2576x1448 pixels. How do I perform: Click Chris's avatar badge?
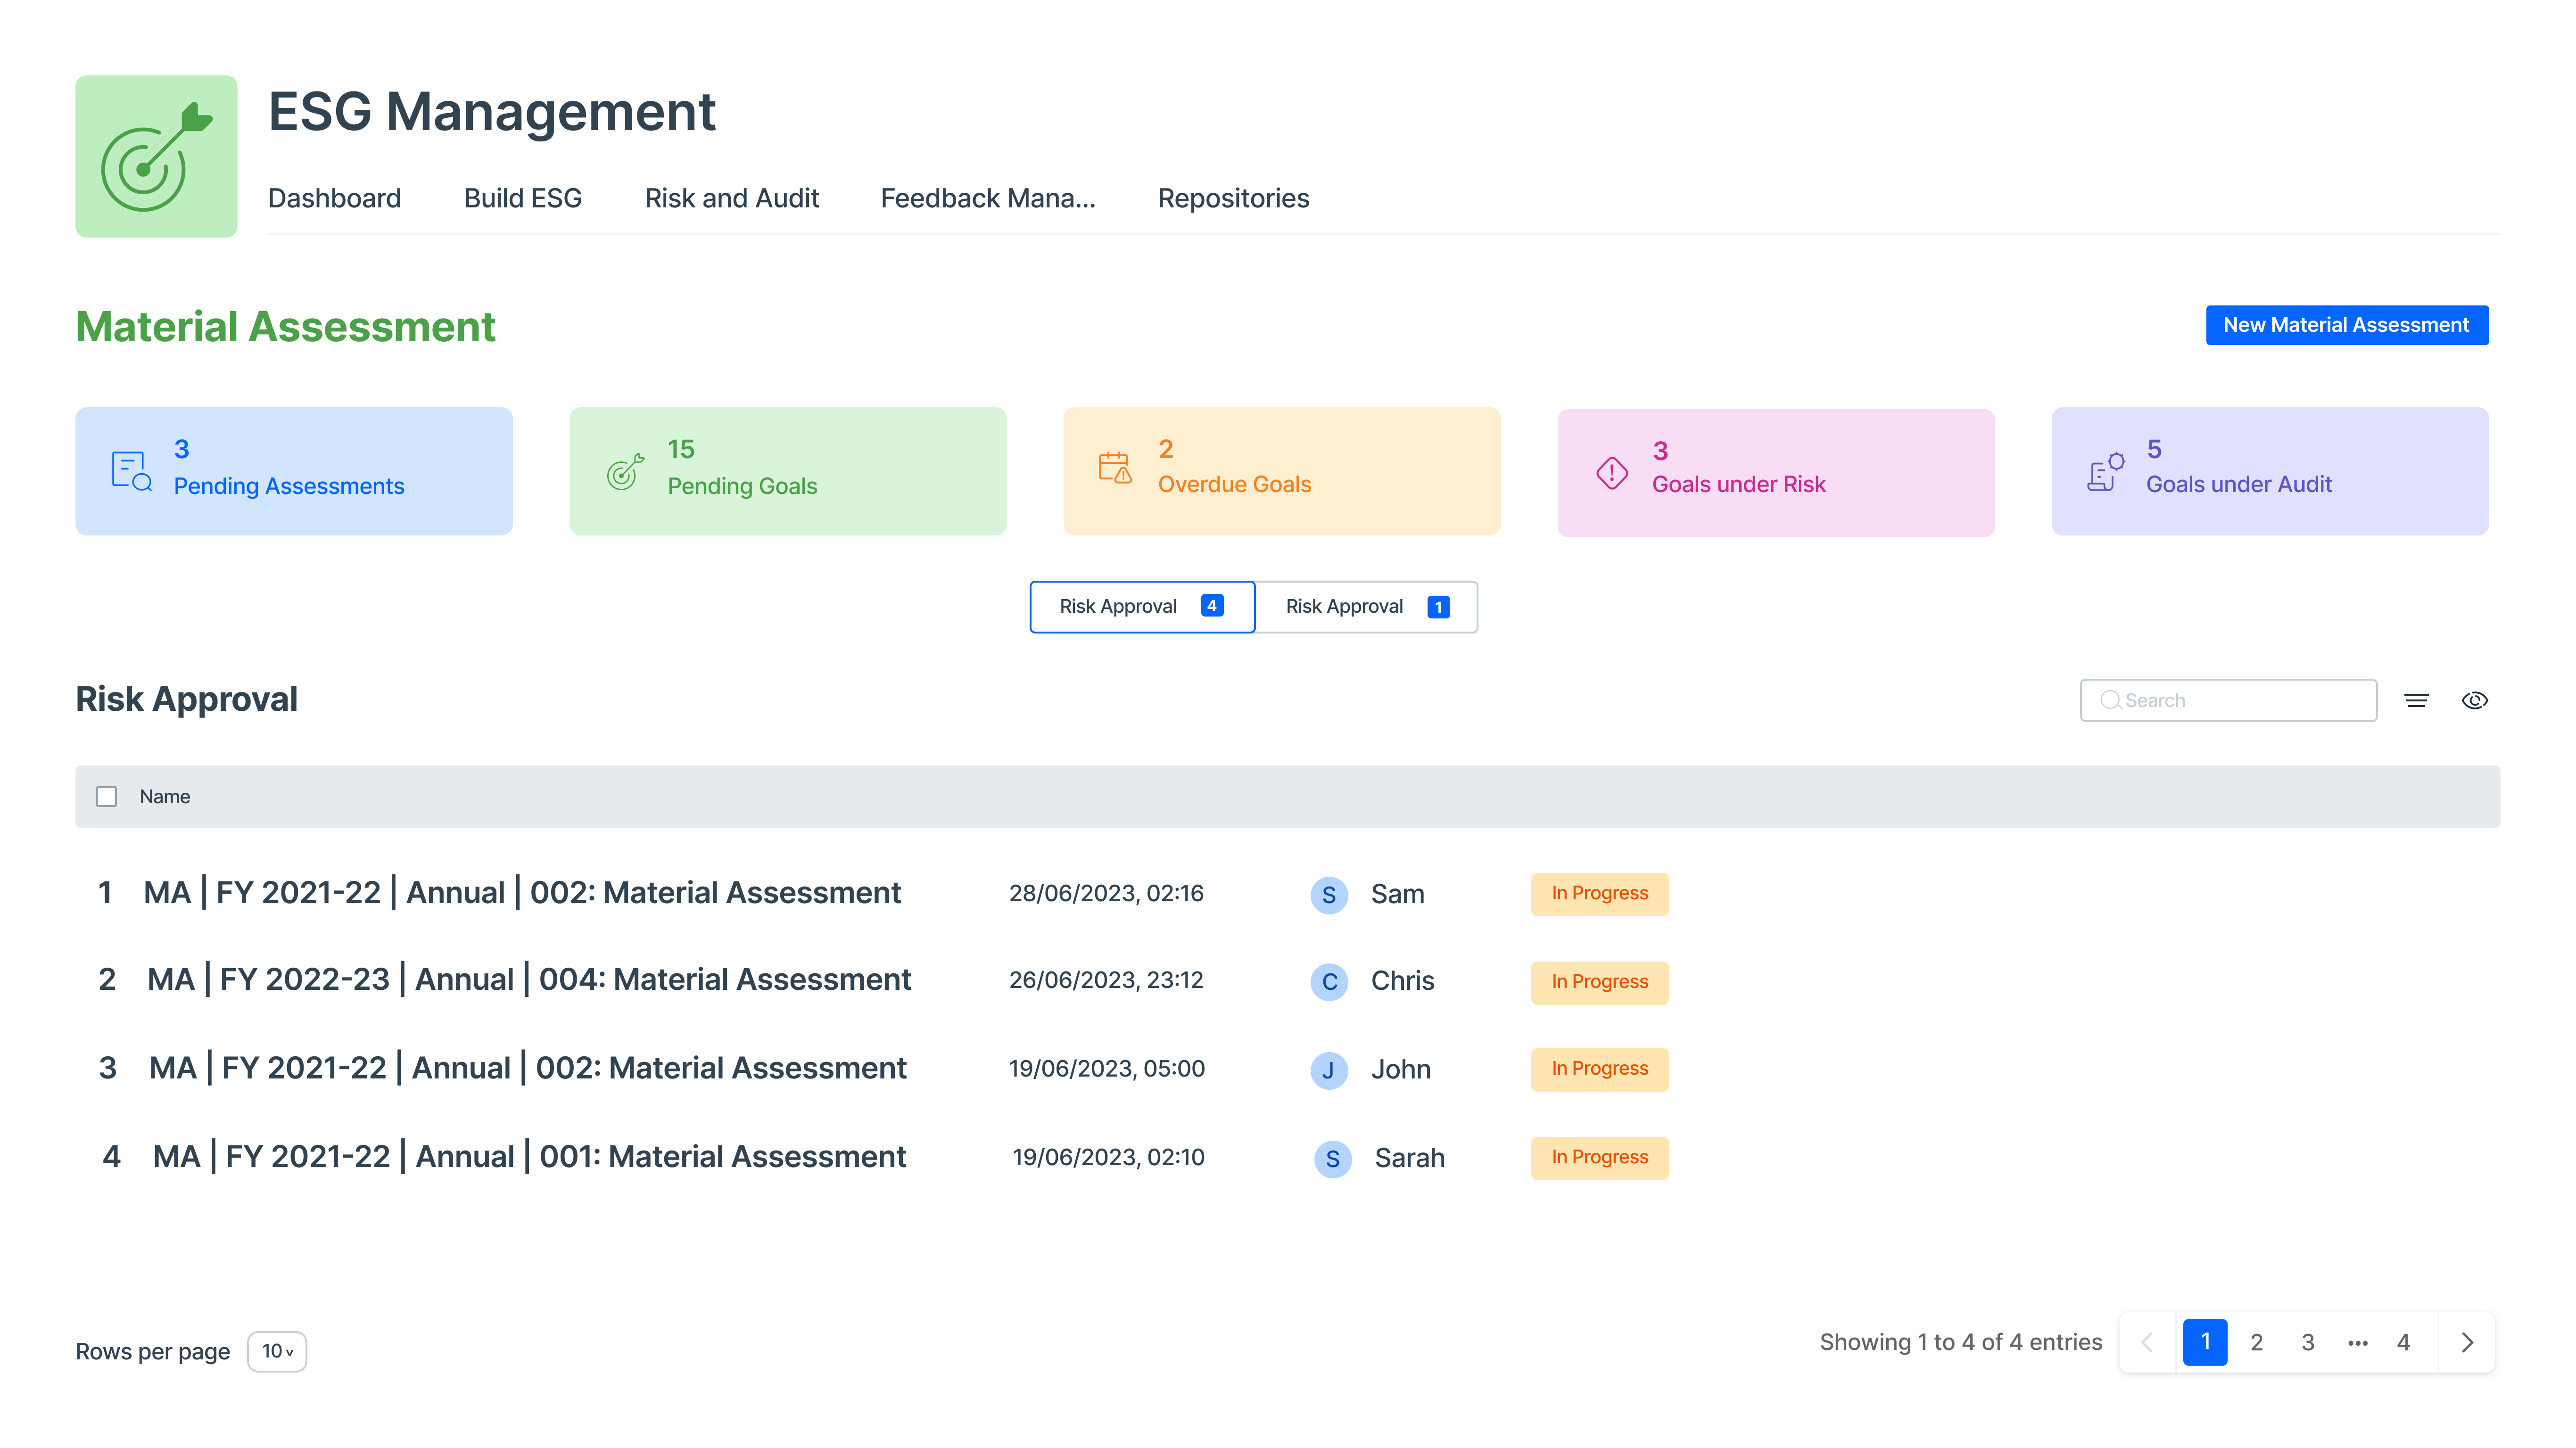coord(1329,981)
